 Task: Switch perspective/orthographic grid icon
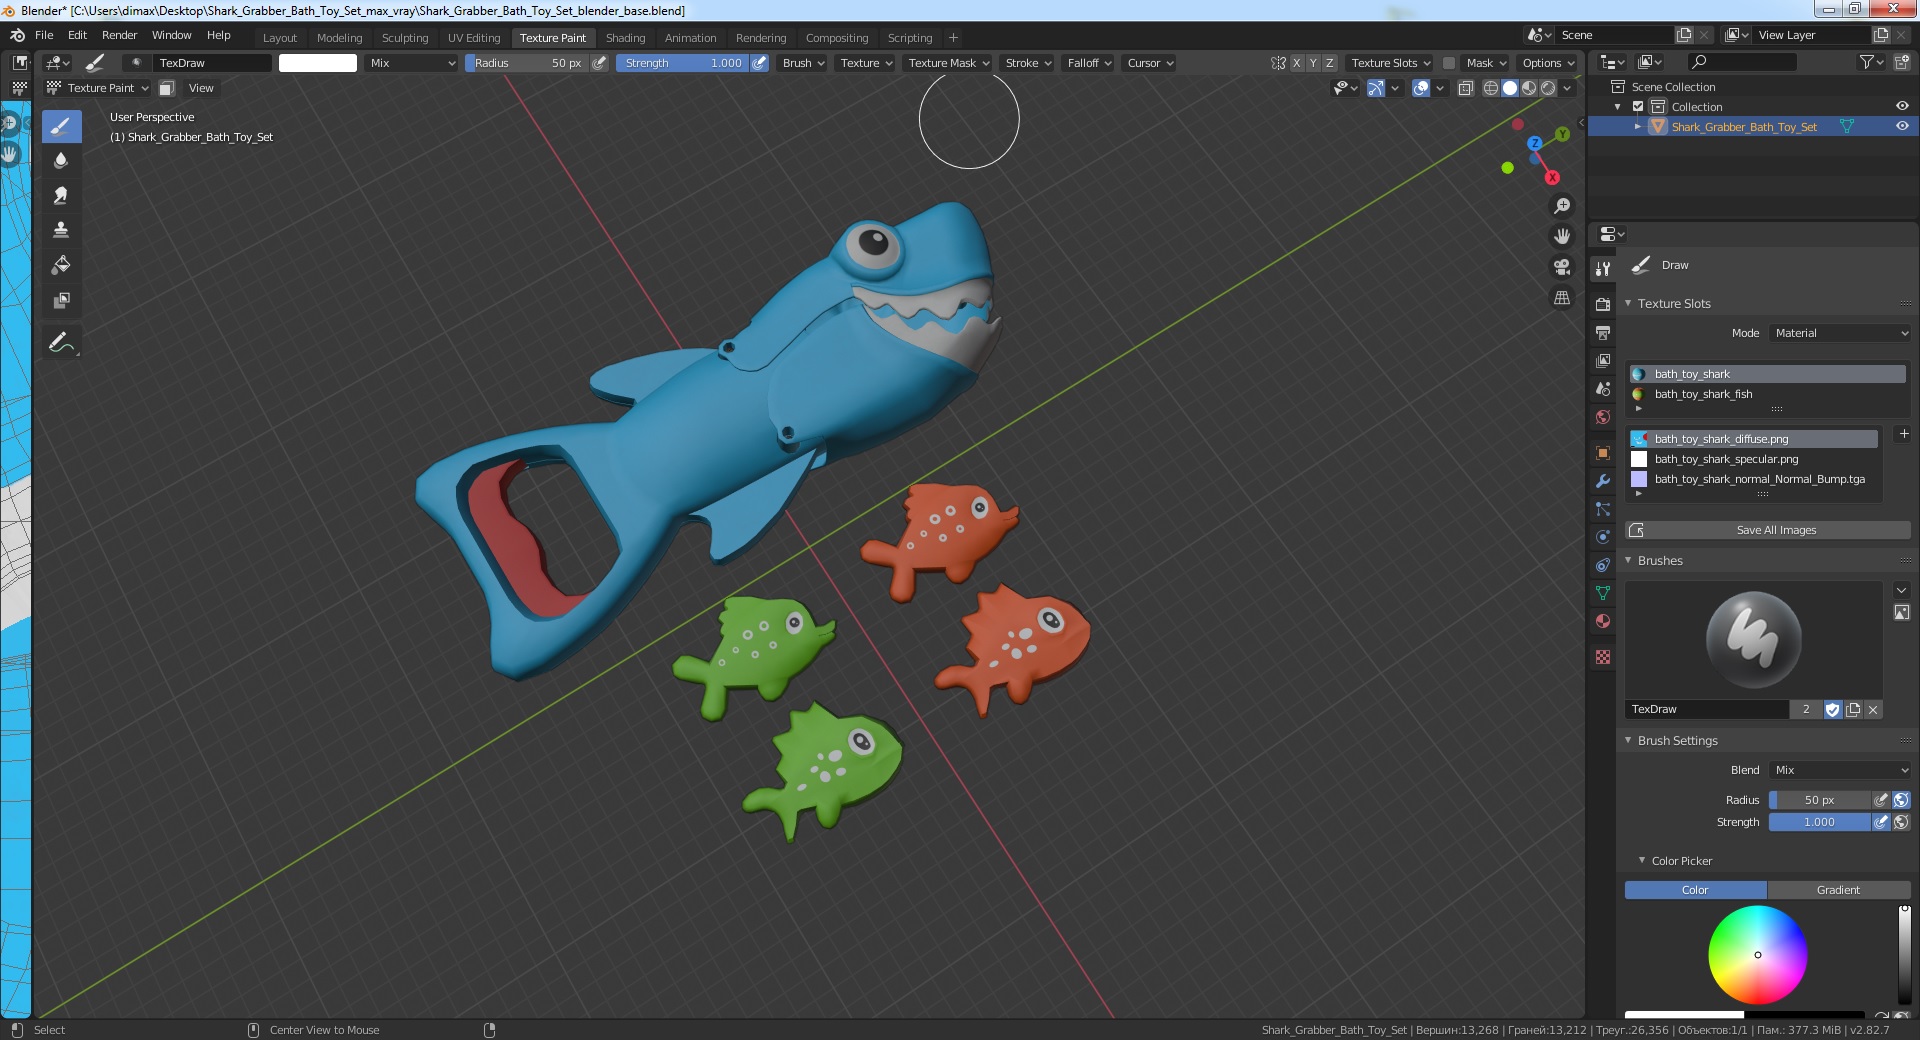[1561, 298]
